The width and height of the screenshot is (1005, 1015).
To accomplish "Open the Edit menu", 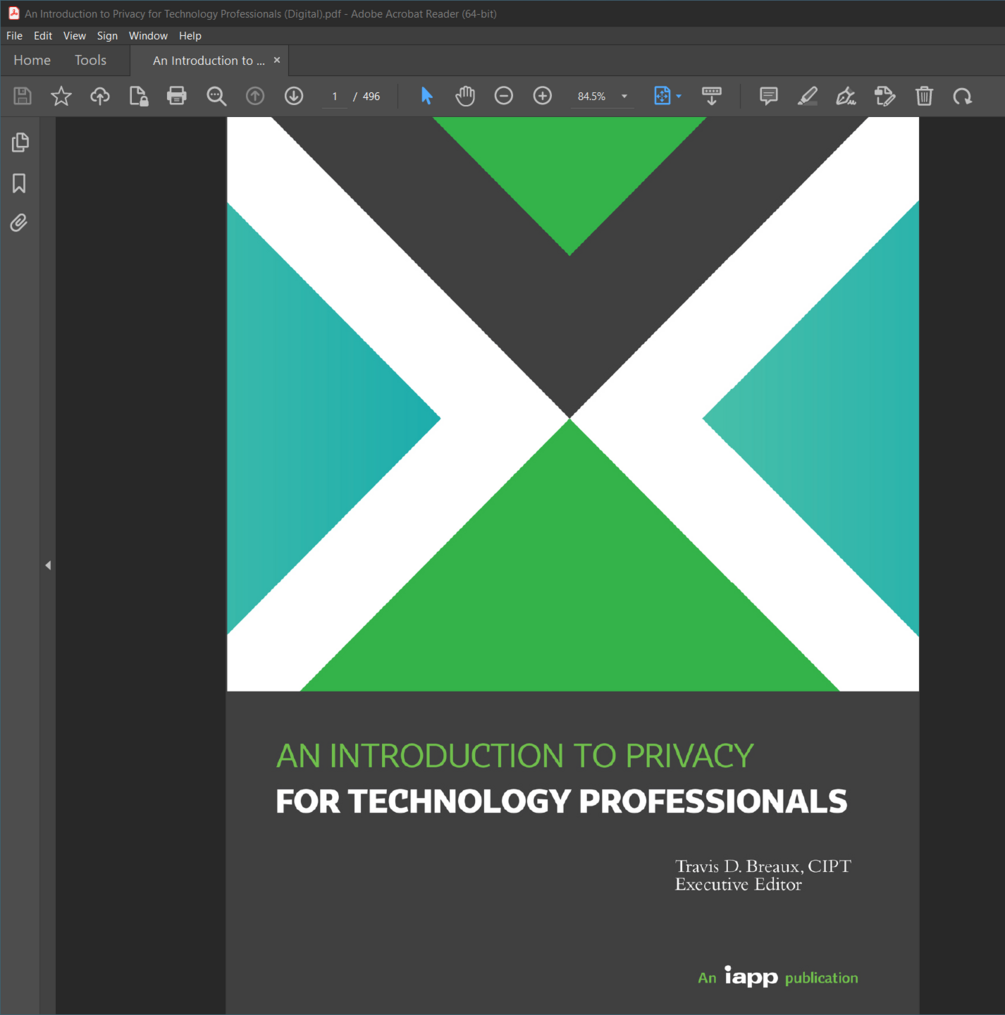I will (x=43, y=36).
